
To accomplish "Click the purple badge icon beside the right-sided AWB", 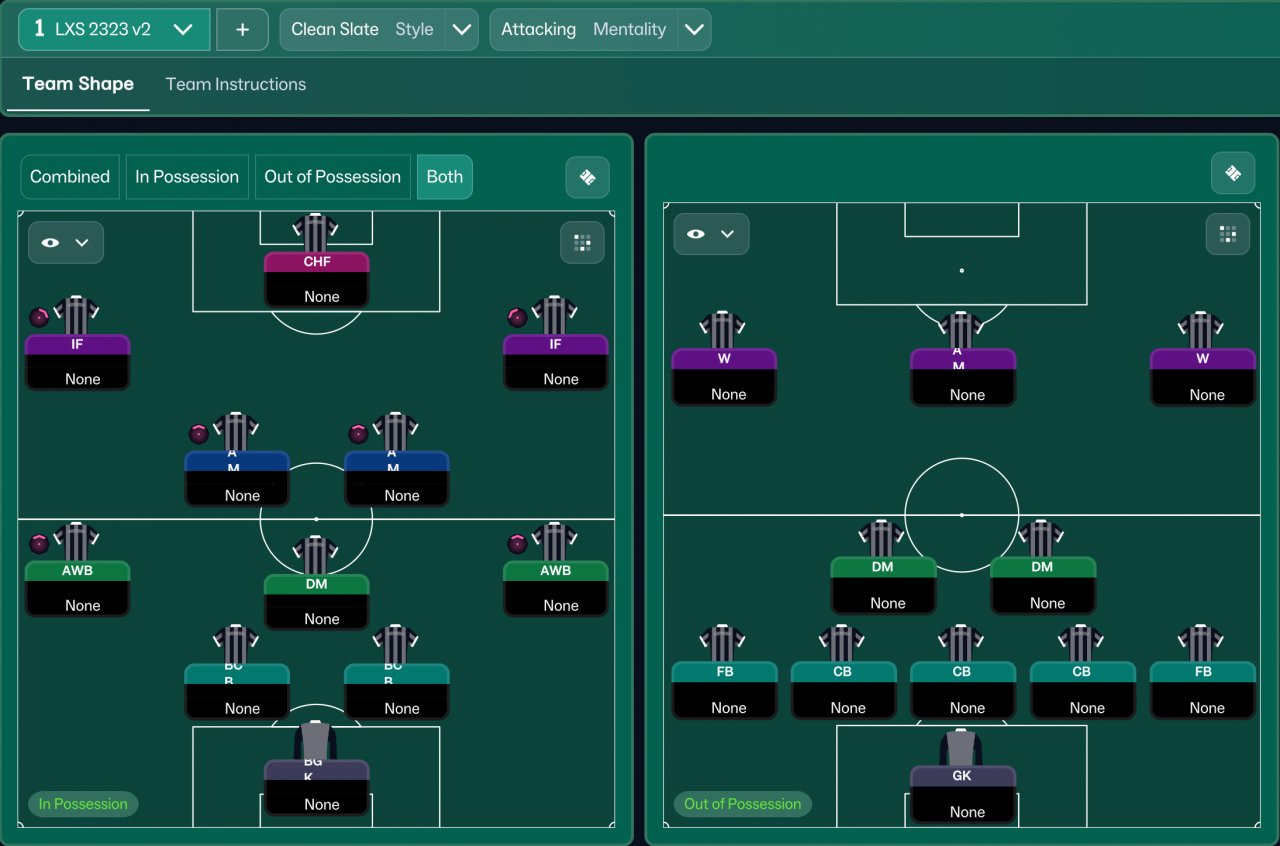I will click(517, 543).
